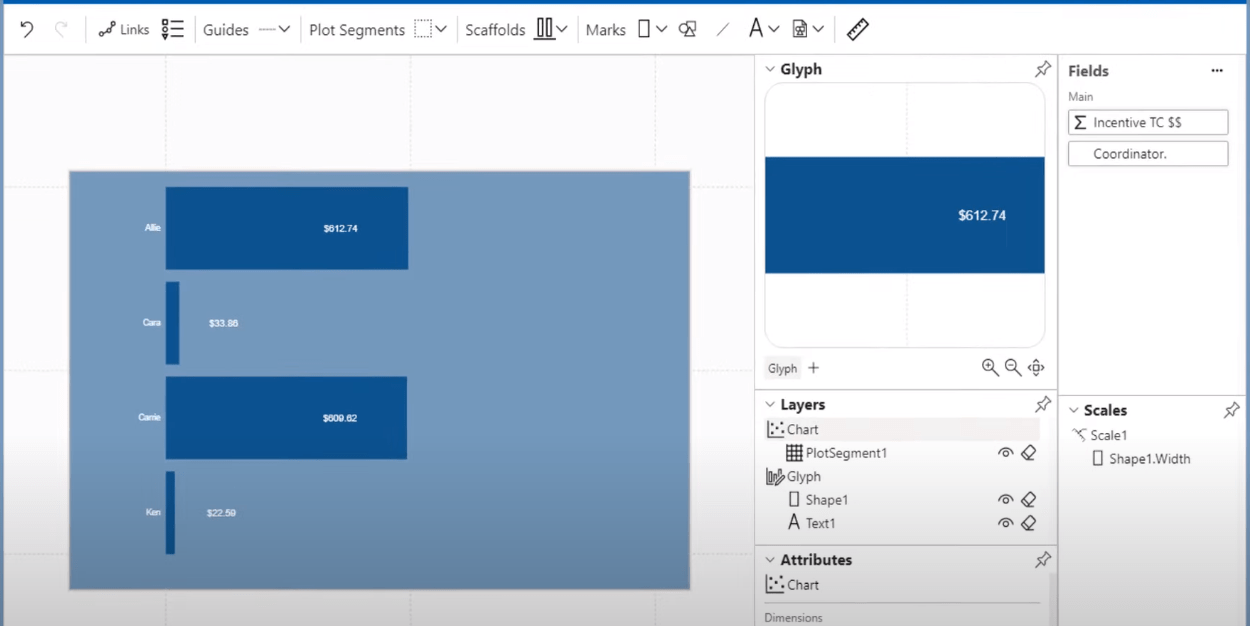Open the Scaffolds dropdown
This screenshot has width=1250, height=626.
point(551,30)
